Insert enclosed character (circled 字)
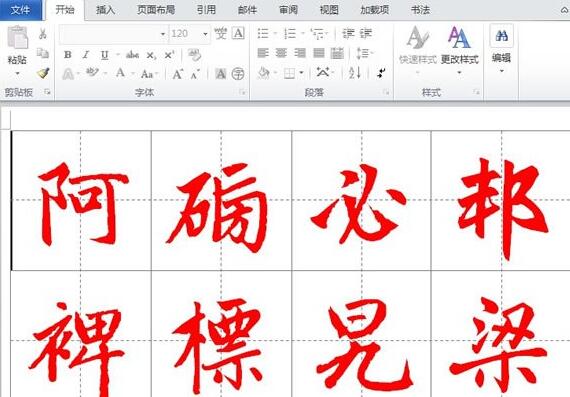Screen dimensions: 570x397 tap(238, 74)
